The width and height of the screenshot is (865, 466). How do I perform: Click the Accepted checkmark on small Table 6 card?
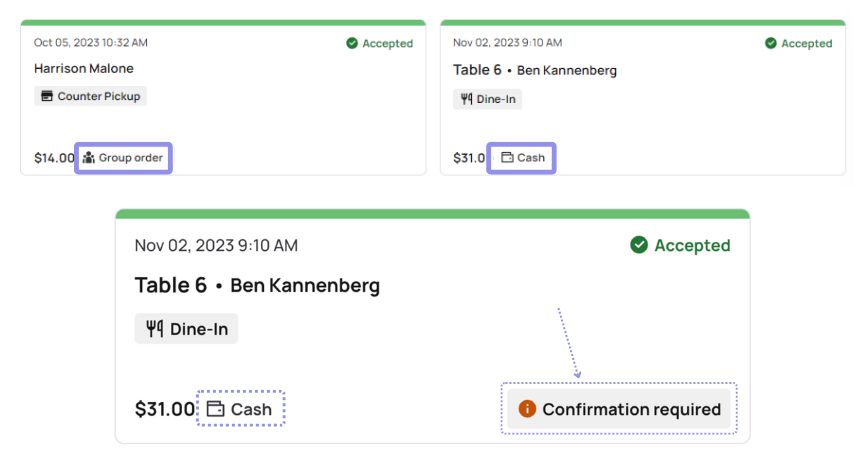(x=771, y=43)
